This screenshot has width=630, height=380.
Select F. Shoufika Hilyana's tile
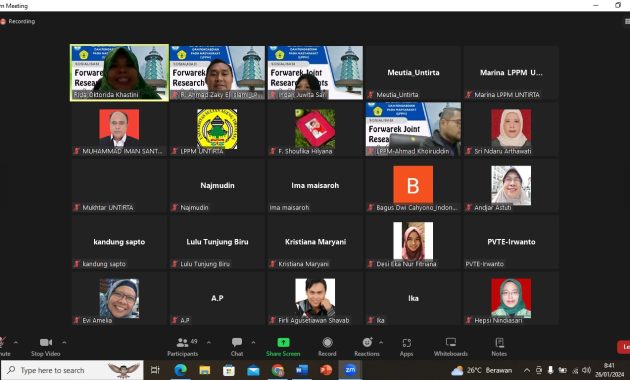click(x=315, y=129)
